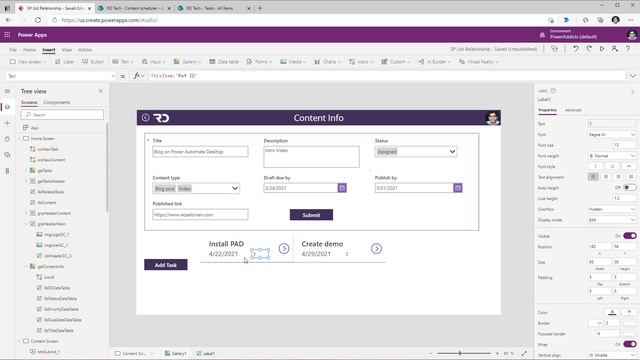Set text alignment to justify
This screenshot has height=360, width=640.
pos(631,177)
